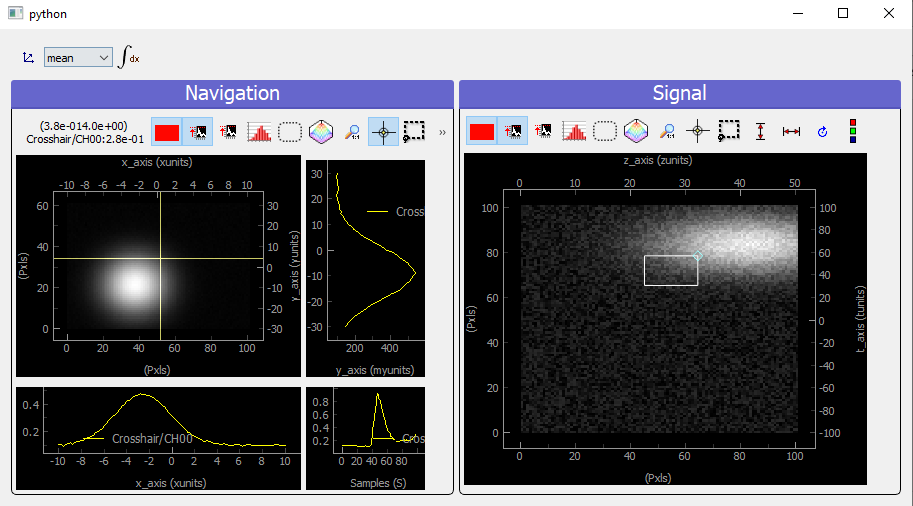The image size is (913, 506).
Task: Click the axes settings icon beside mean
Action: (28, 57)
